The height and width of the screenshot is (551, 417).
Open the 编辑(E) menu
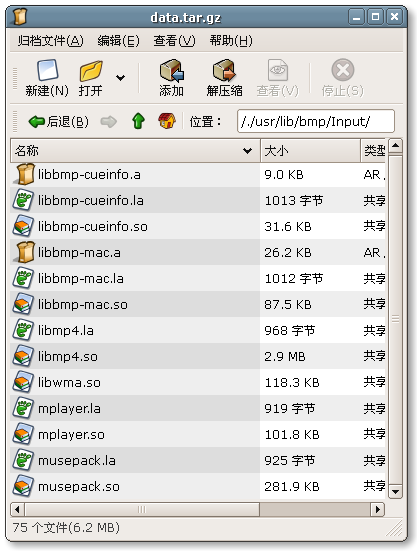pos(118,41)
